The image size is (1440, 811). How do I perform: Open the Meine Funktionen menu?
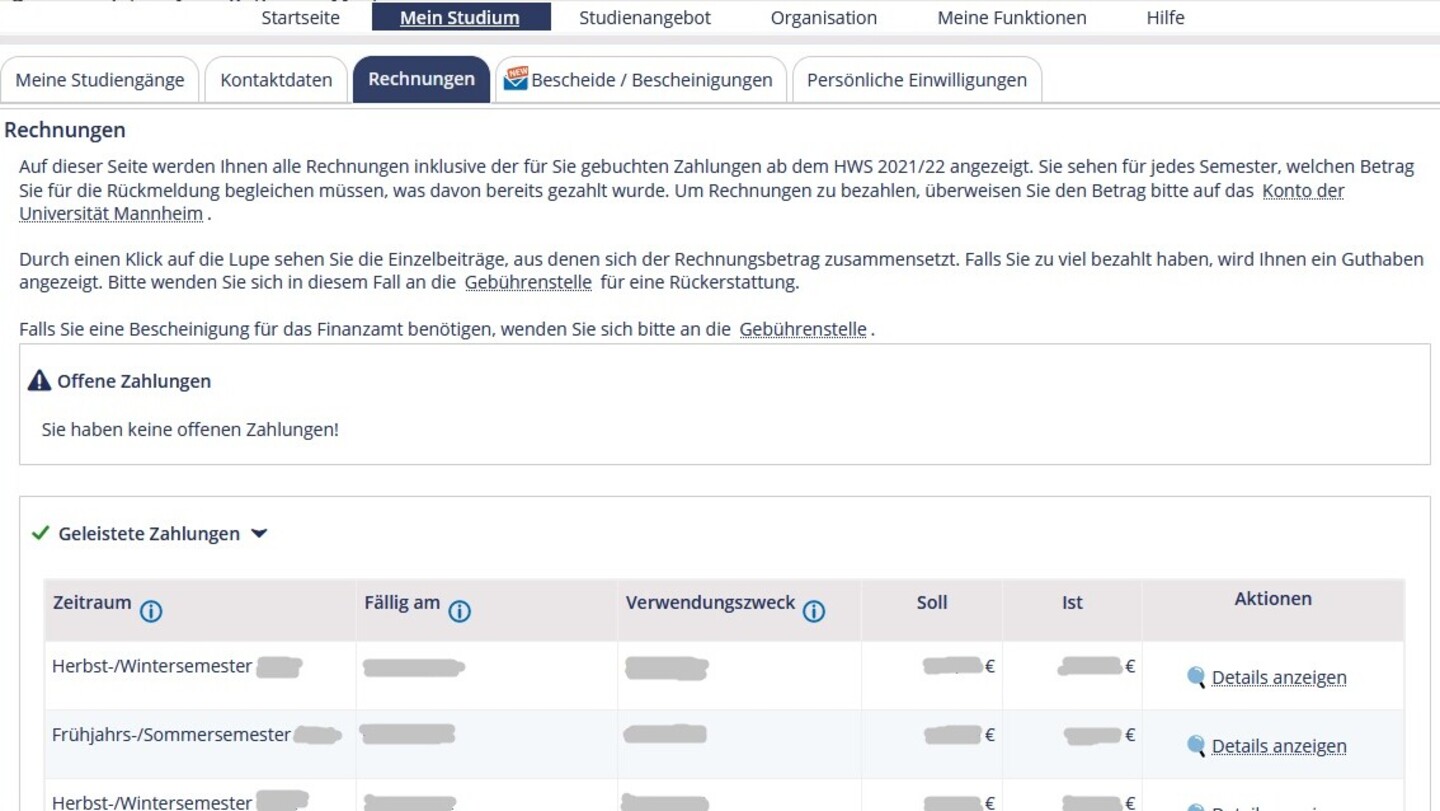[x=1011, y=17]
